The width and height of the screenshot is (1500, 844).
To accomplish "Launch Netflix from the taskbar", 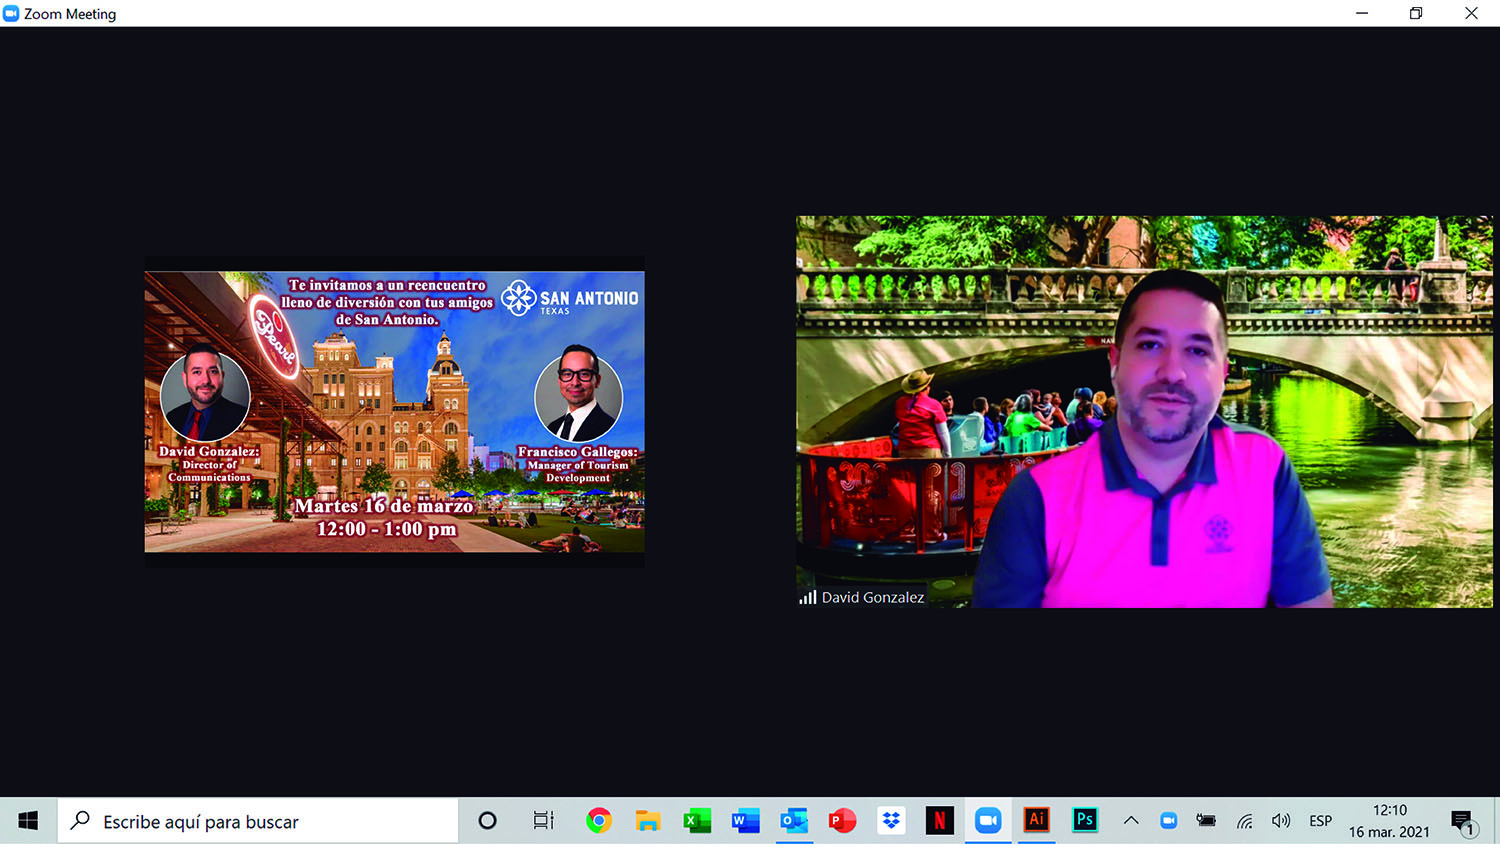I will coord(939,821).
